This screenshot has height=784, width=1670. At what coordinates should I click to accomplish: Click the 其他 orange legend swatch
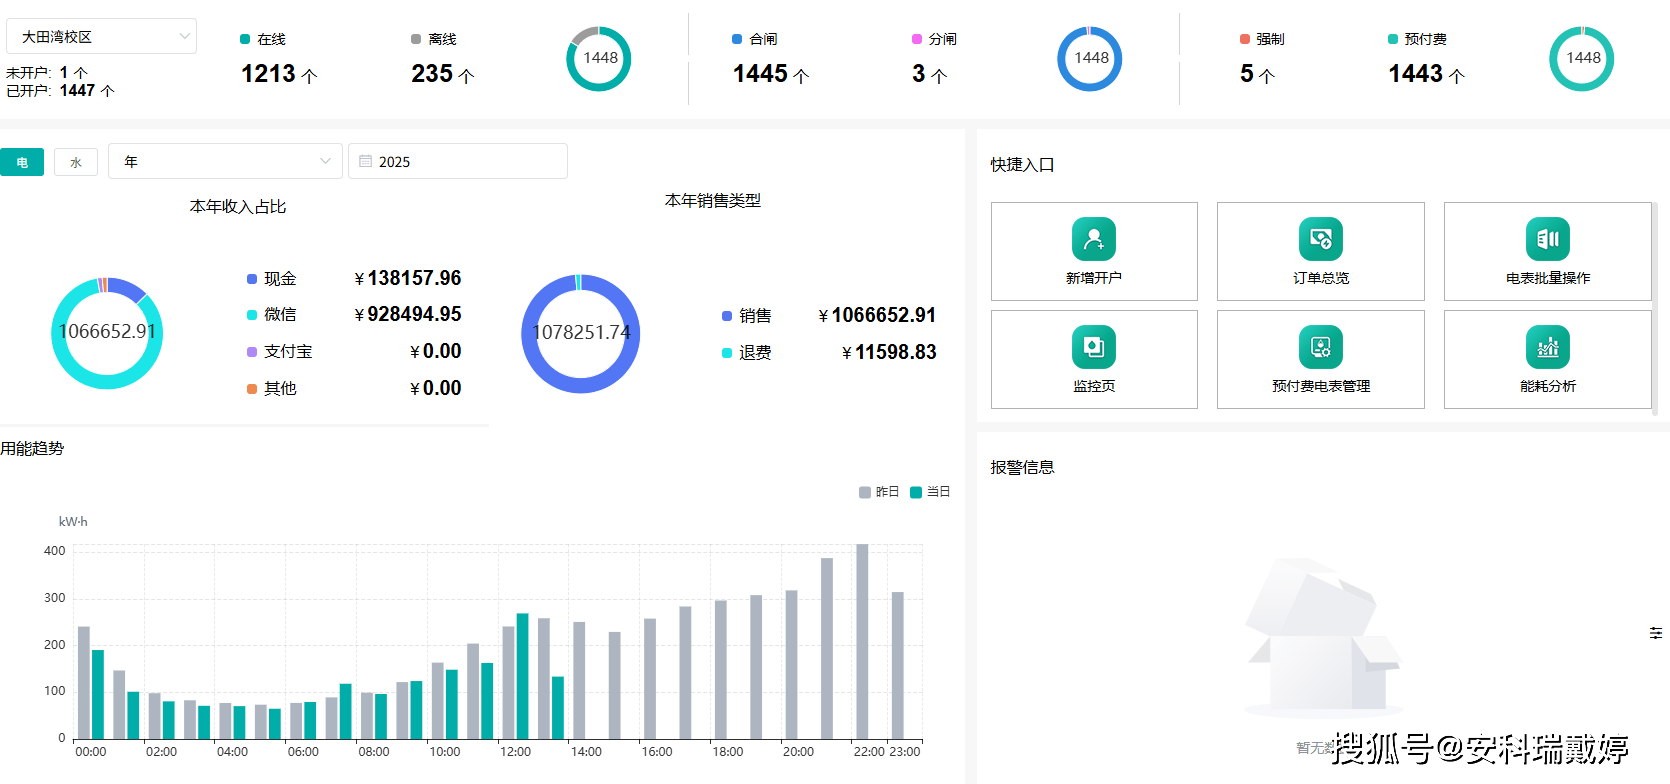(252, 389)
